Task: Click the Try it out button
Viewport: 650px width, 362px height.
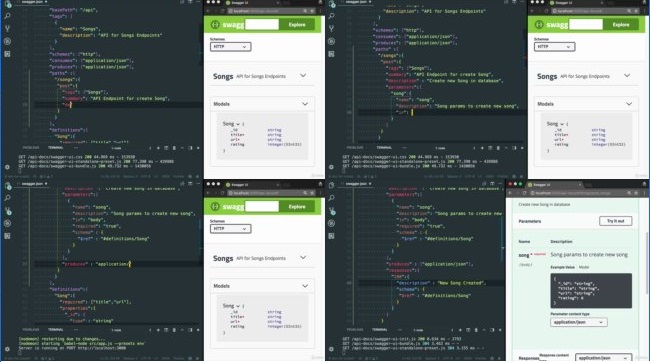Action: pyautogui.click(x=616, y=221)
